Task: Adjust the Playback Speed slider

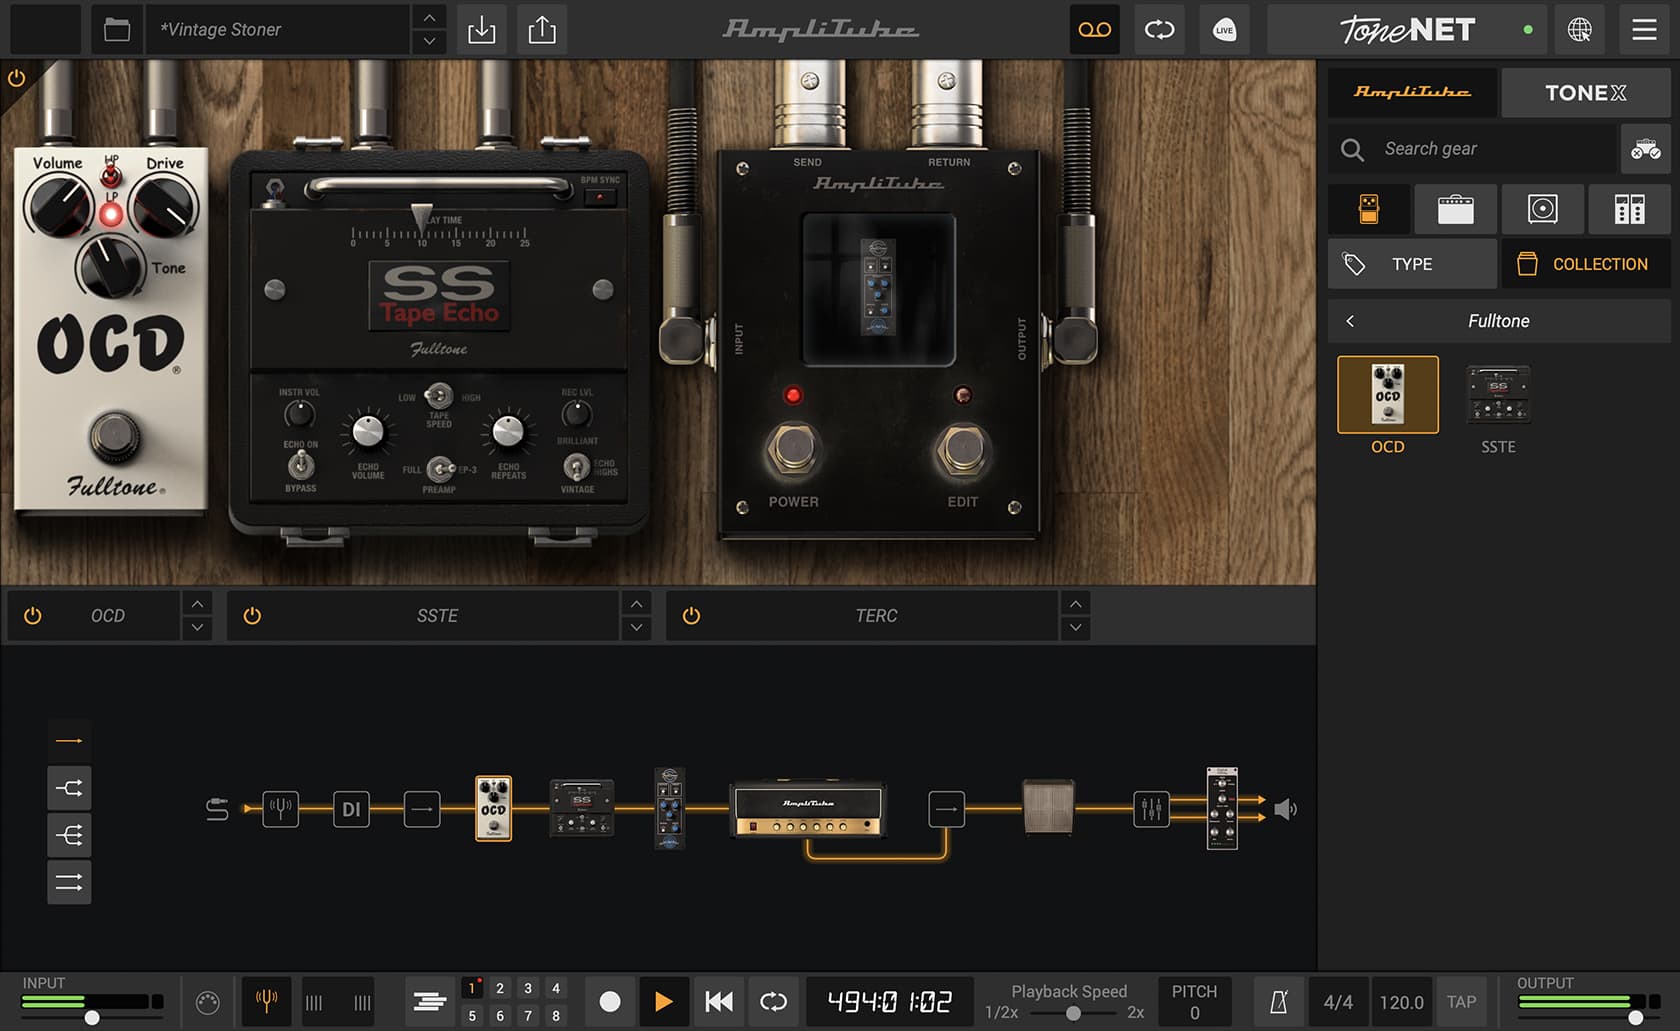Action: (1073, 1013)
